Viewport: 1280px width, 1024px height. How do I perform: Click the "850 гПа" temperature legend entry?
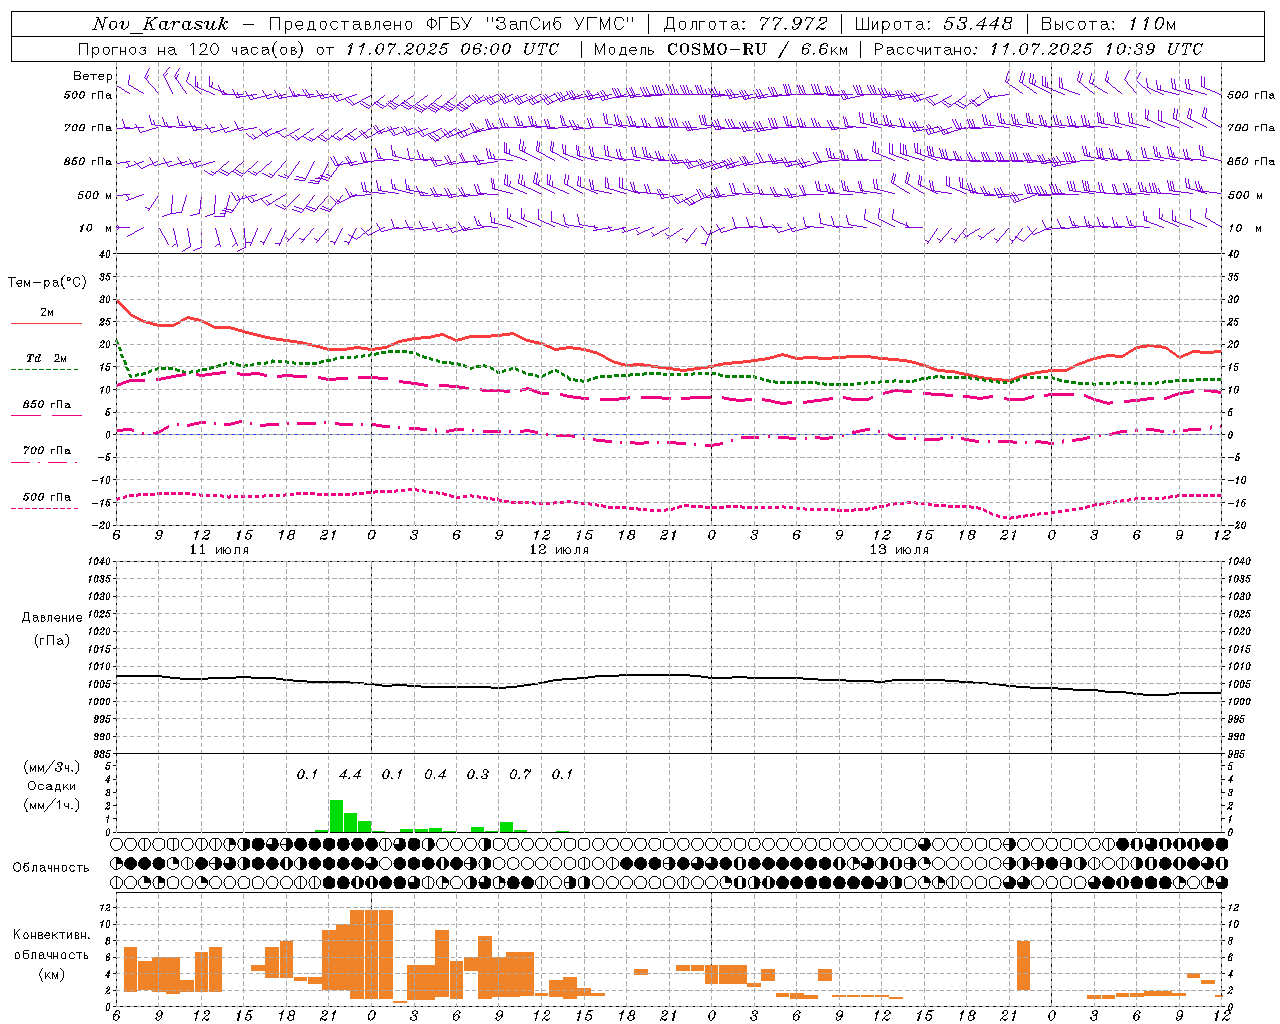point(47,405)
